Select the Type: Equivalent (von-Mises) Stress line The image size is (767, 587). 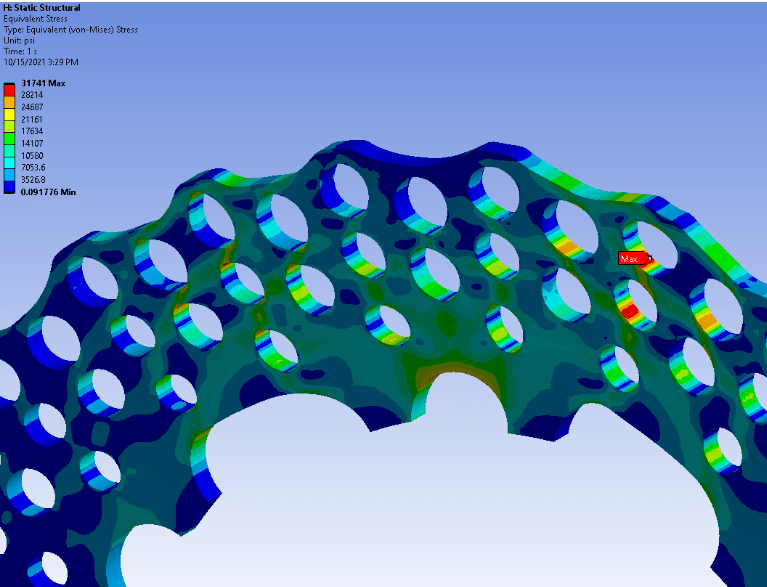coord(70,30)
